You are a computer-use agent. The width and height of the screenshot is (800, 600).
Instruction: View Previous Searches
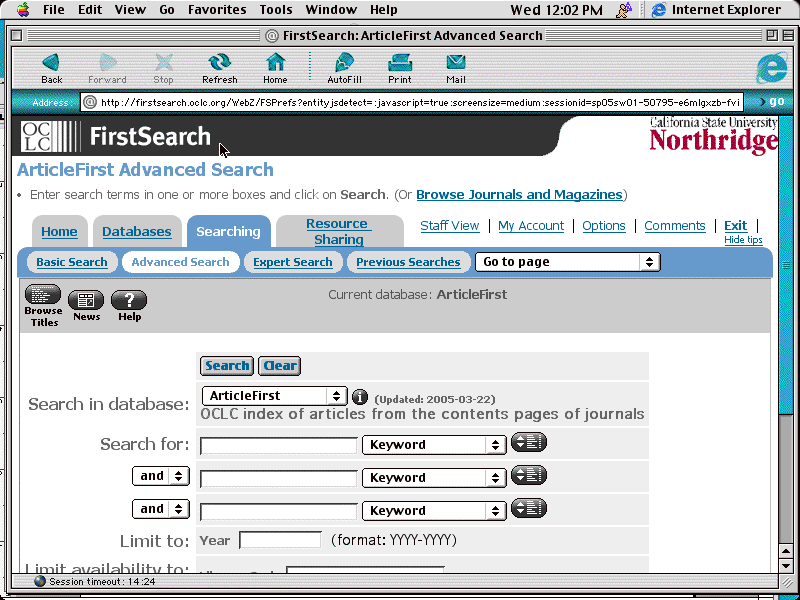[408, 262]
